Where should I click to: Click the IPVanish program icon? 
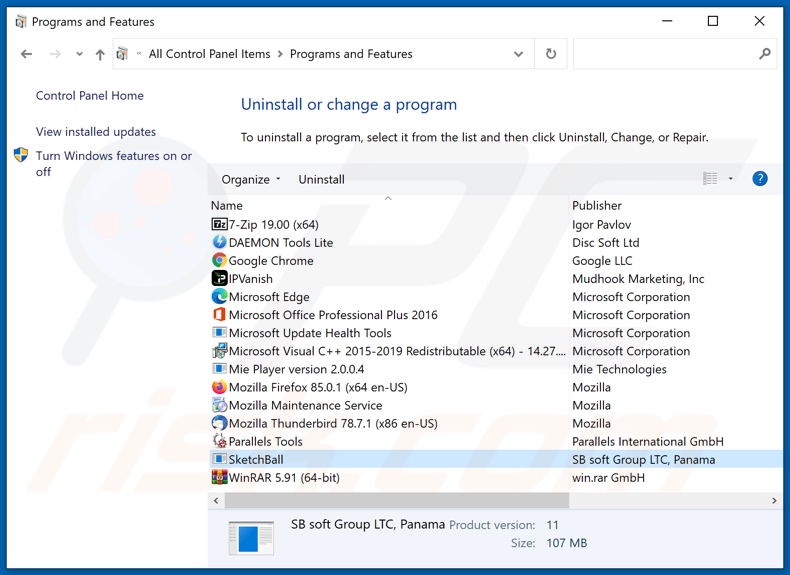[219, 279]
